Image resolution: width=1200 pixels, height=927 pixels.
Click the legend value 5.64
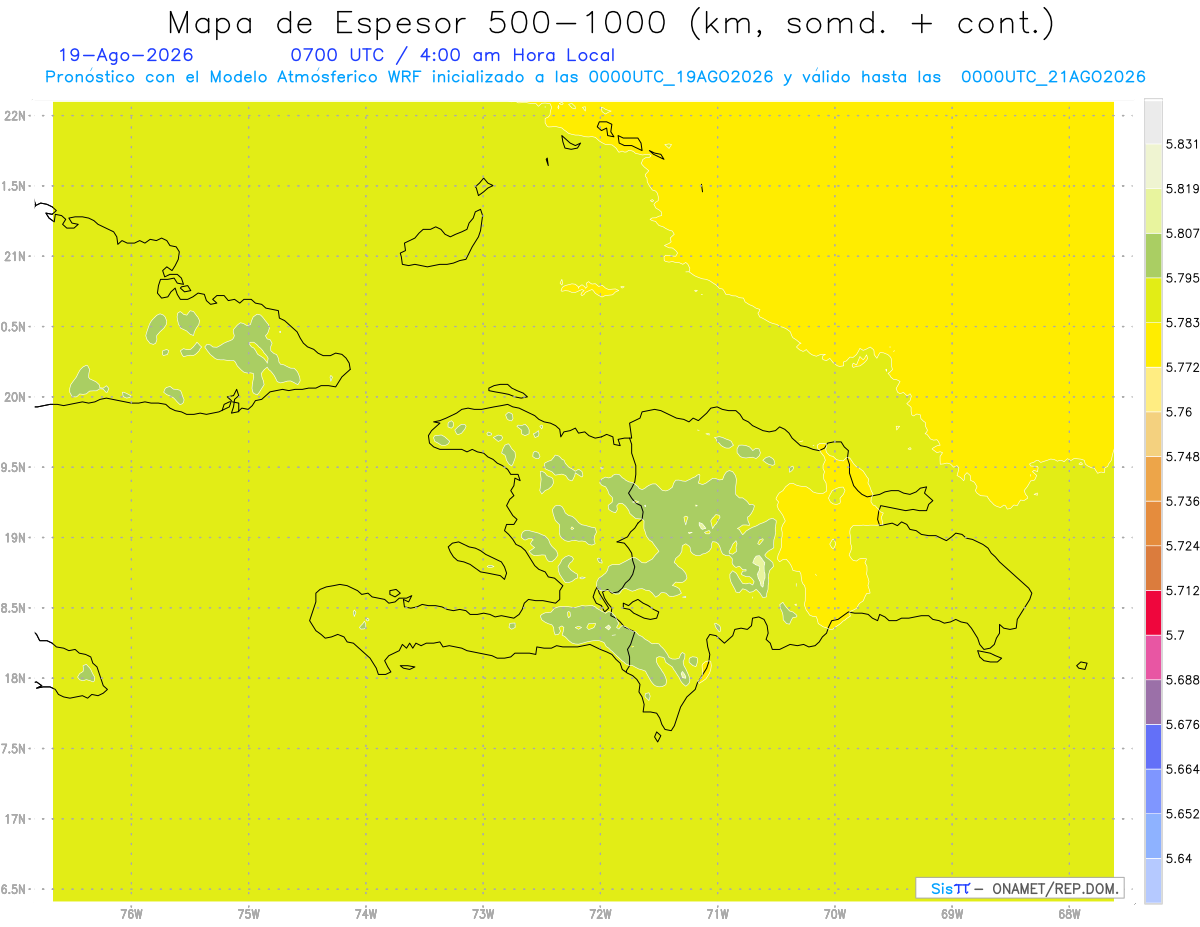coord(1179,858)
